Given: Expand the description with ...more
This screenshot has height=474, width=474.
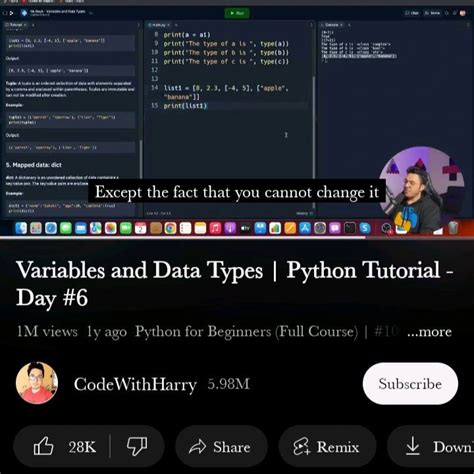Looking at the screenshot, I should click(429, 331).
